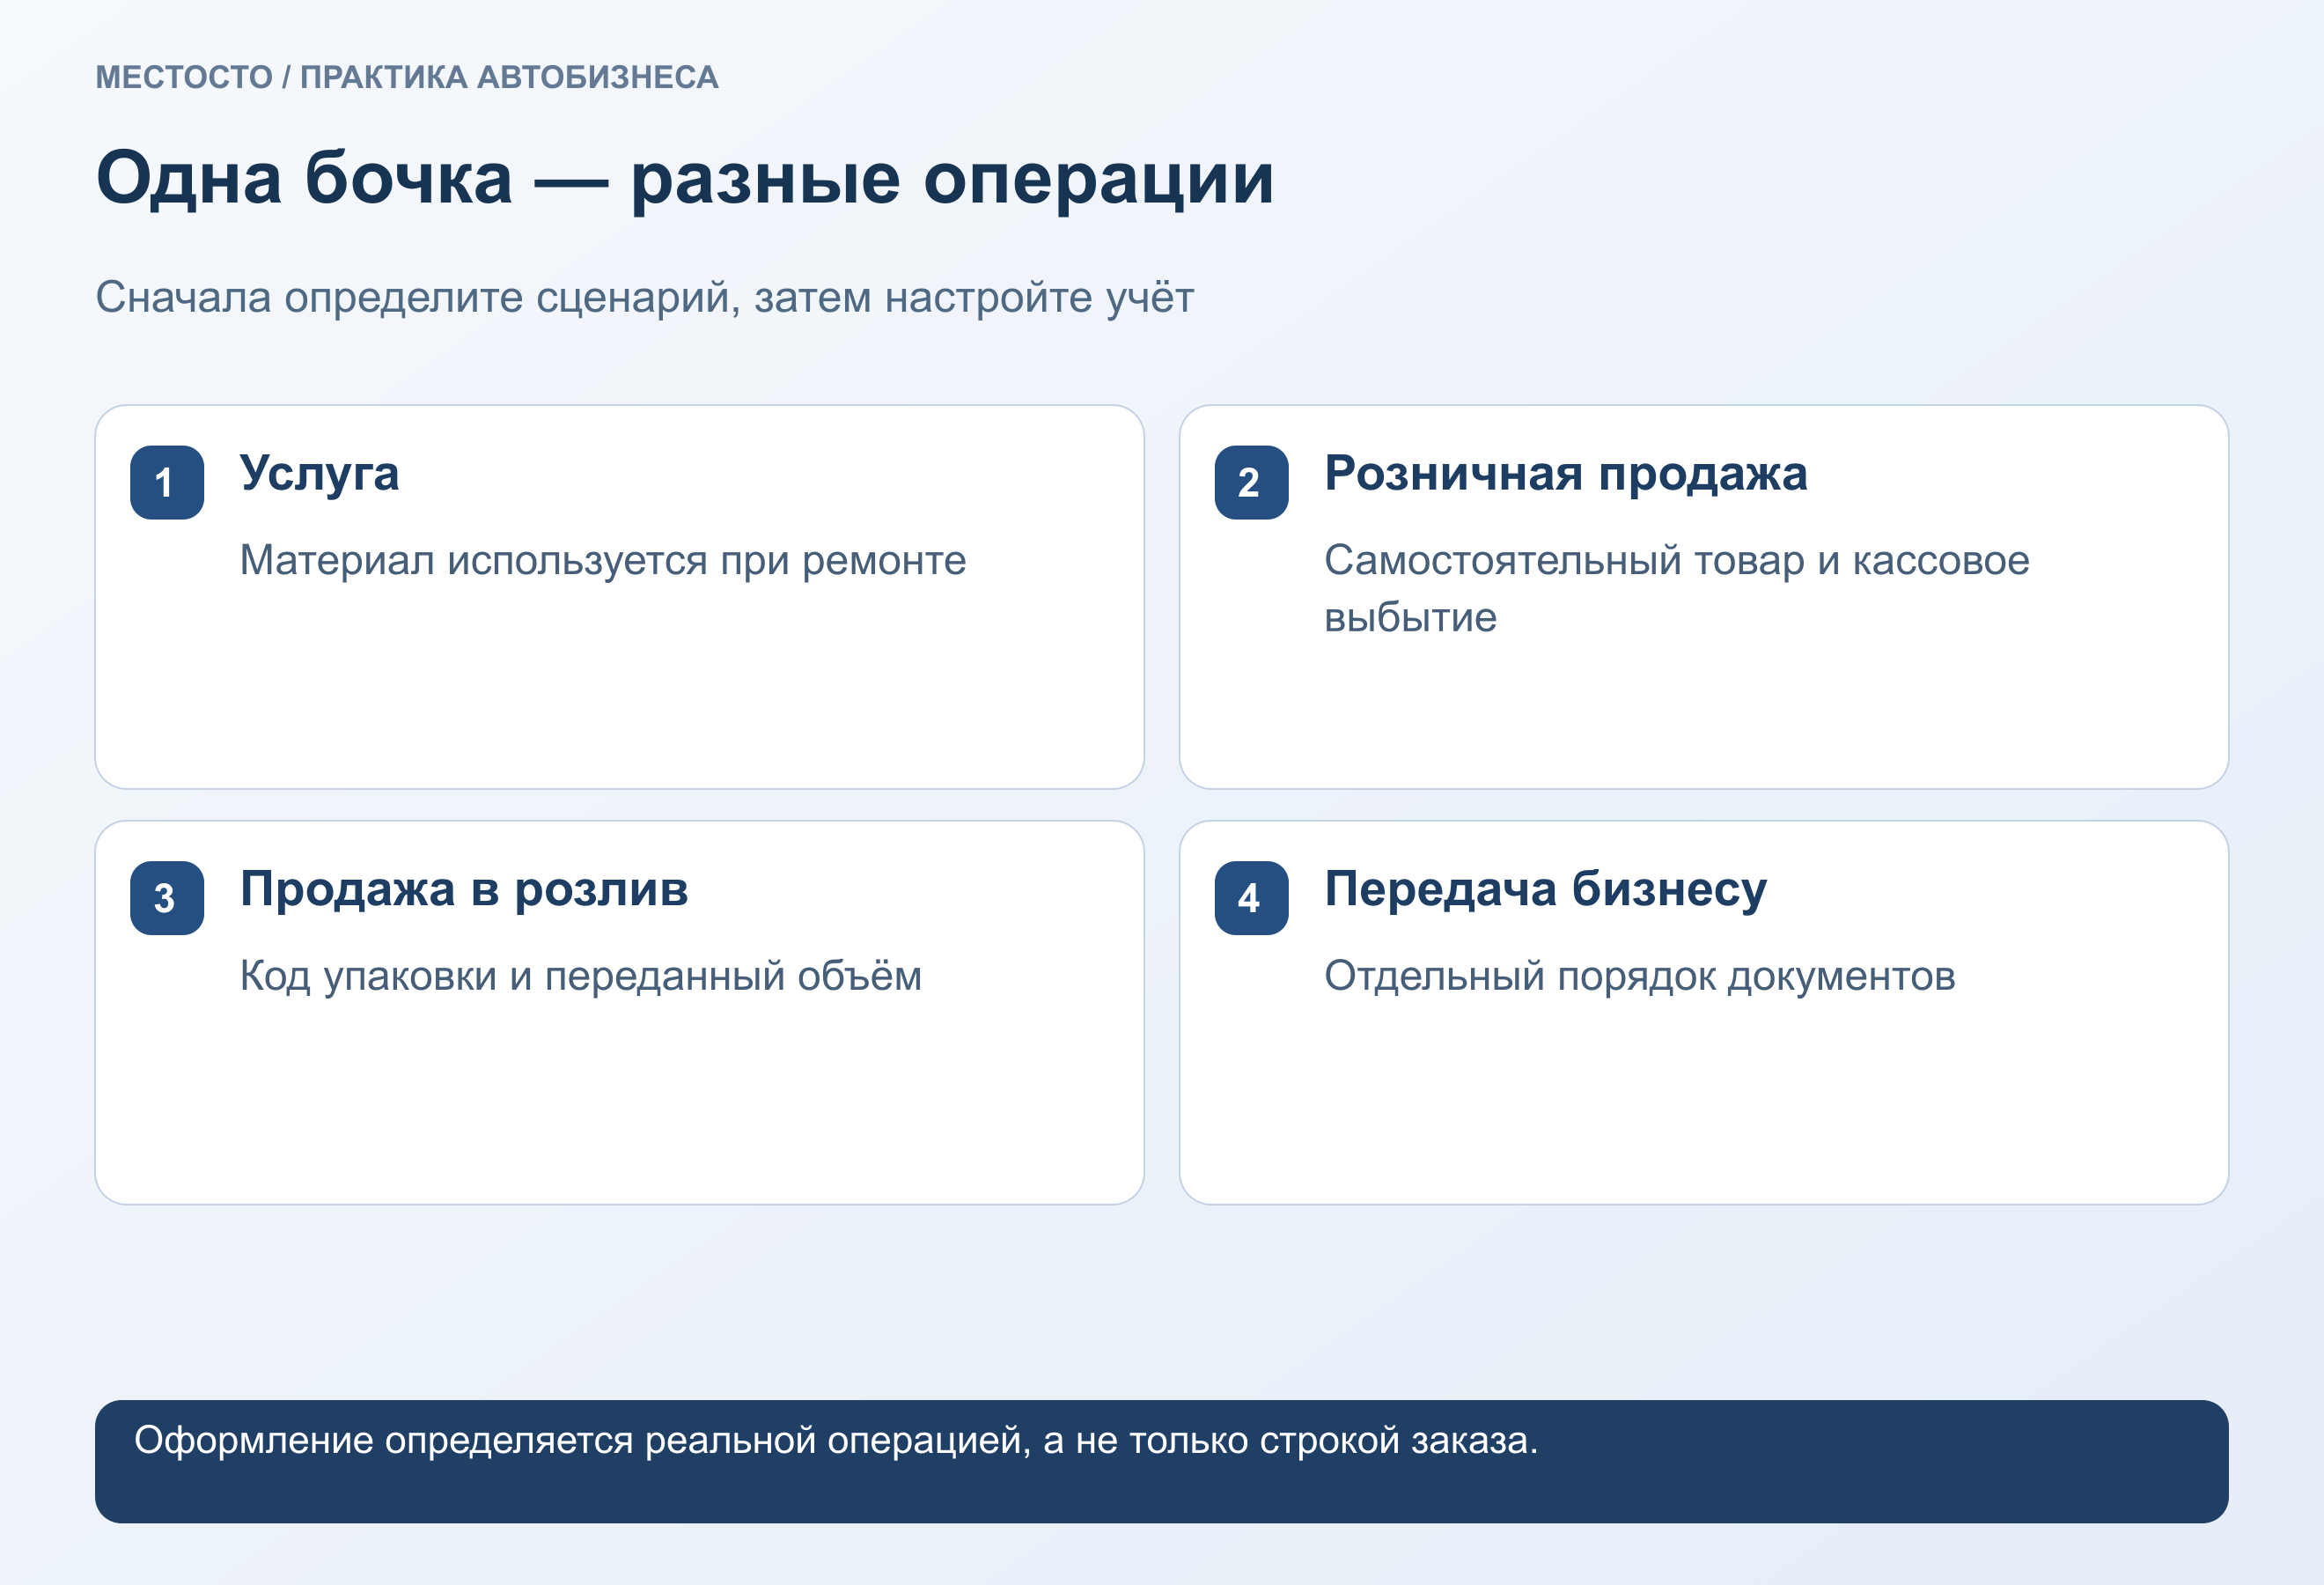Click text 'Материал используется при ремонте'
Image resolution: width=2324 pixels, height=1585 pixels.
(603, 560)
